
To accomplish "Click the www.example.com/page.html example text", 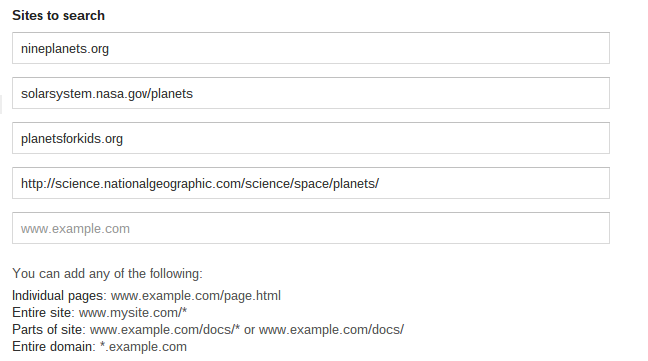I will [196, 296].
